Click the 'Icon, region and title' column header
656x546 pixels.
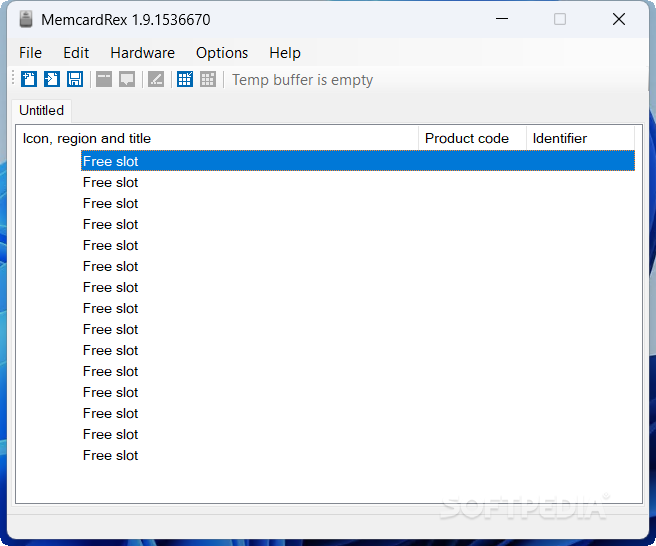[x=217, y=138]
